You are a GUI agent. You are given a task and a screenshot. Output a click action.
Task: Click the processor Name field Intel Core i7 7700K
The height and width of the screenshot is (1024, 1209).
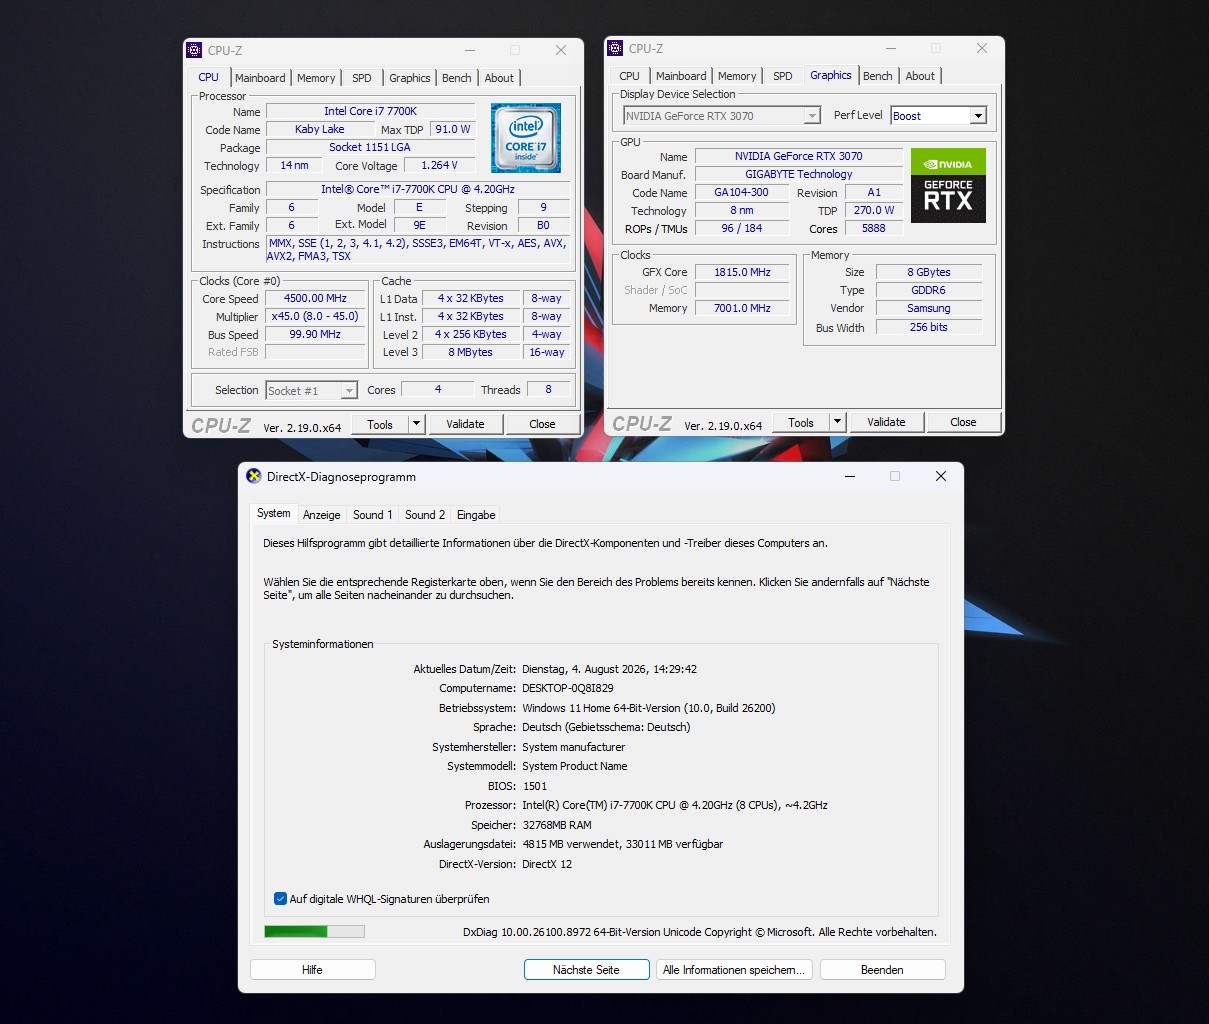pyautogui.click(x=370, y=111)
